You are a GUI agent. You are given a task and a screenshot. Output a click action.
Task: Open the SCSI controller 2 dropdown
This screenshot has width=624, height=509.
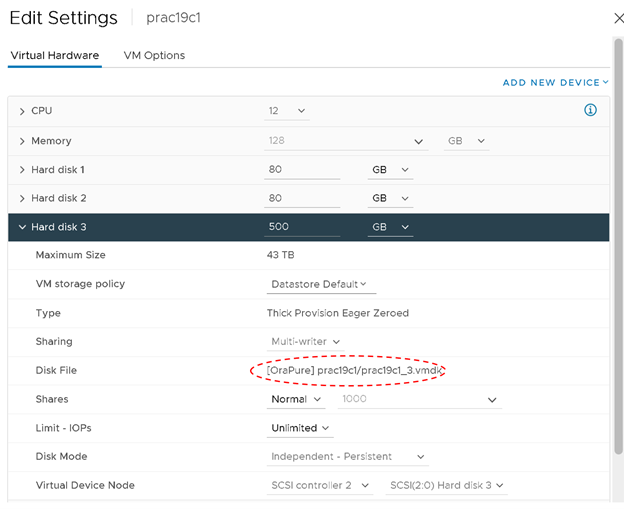[322, 486]
